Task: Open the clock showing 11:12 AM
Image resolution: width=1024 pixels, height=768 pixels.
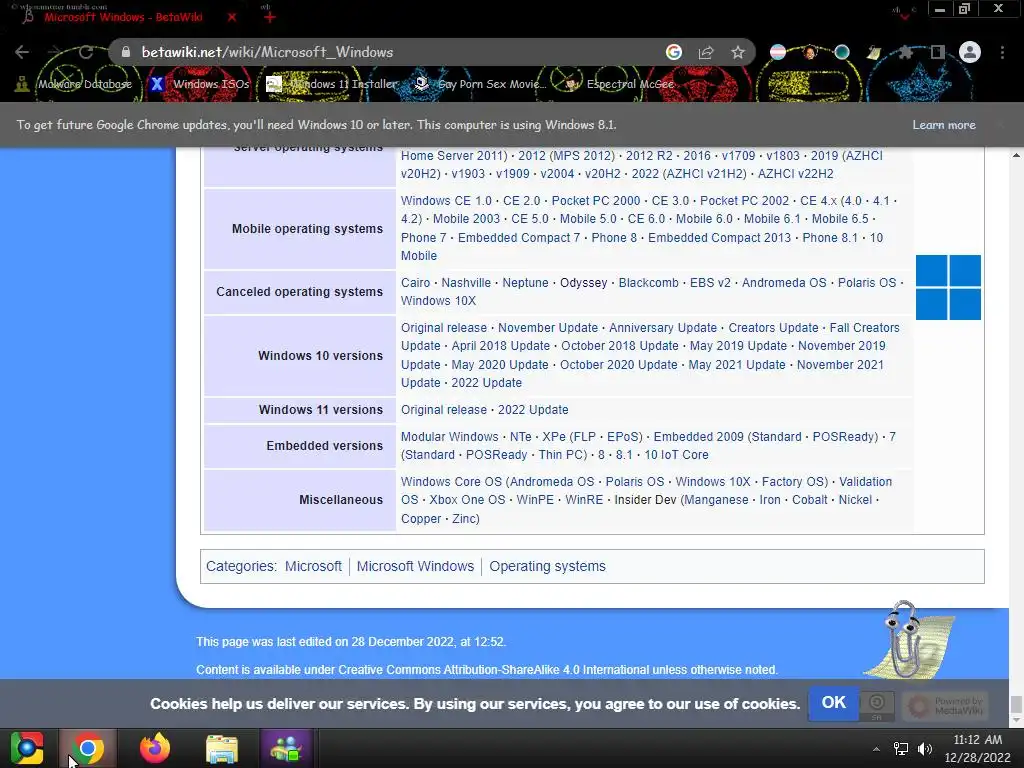Action: (977, 748)
